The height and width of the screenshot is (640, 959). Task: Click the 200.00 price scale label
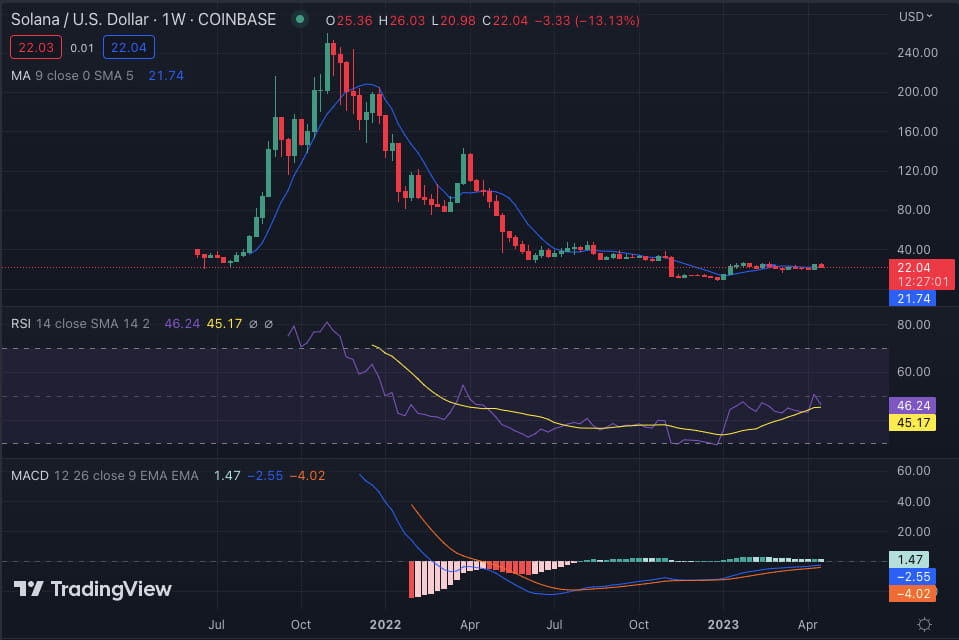pyautogui.click(x=917, y=92)
